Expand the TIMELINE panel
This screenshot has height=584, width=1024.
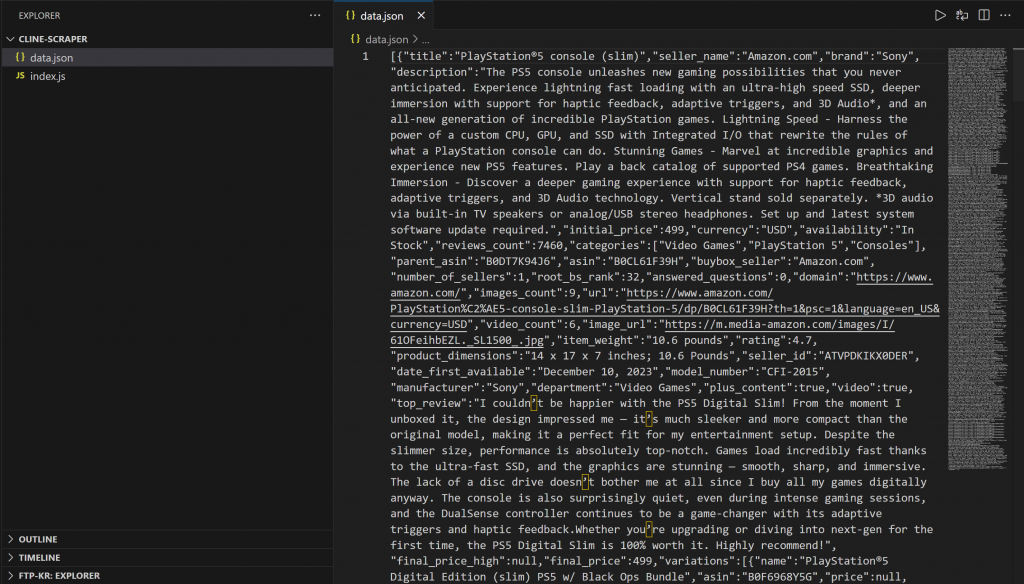point(167,557)
